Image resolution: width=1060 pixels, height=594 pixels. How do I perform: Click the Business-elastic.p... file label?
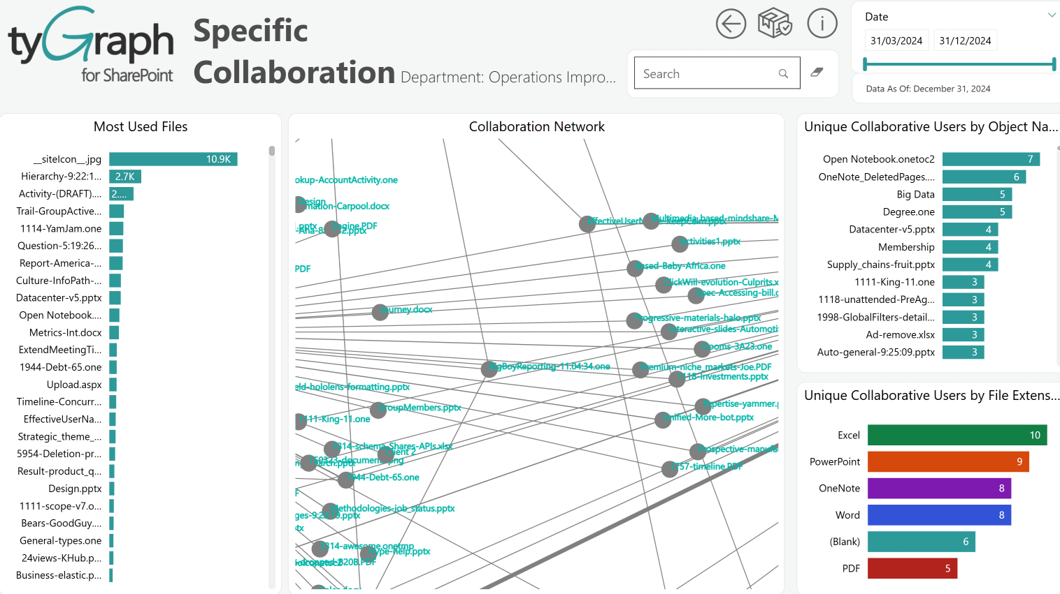tap(59, 576)
